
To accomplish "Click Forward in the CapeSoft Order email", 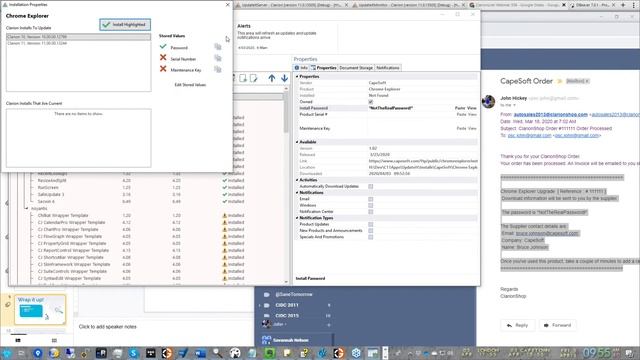I will [557, 325].
